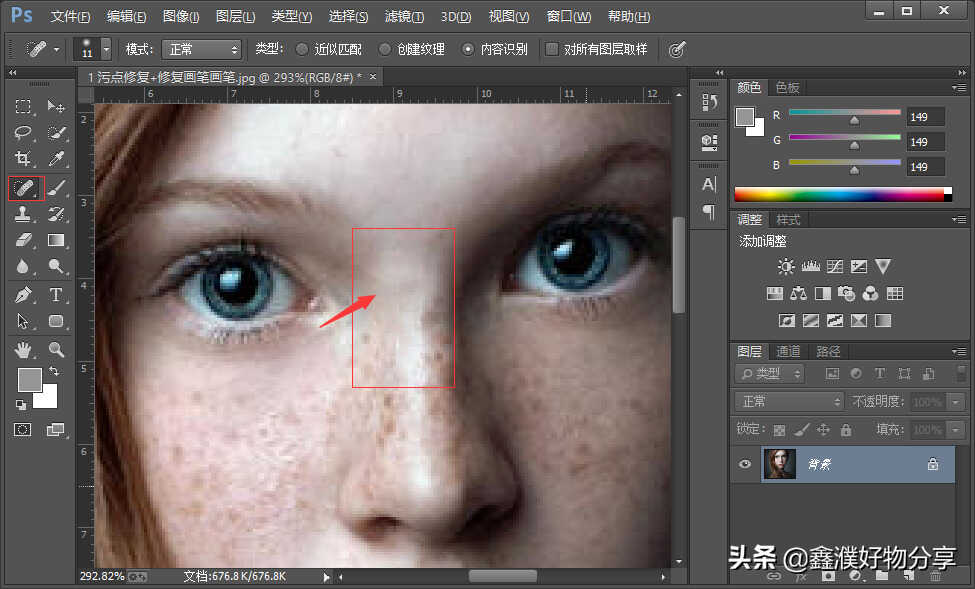Select the Rectangular Marquee tool
The width and height of the screenshot is (975, 589).
pos(23,106)
